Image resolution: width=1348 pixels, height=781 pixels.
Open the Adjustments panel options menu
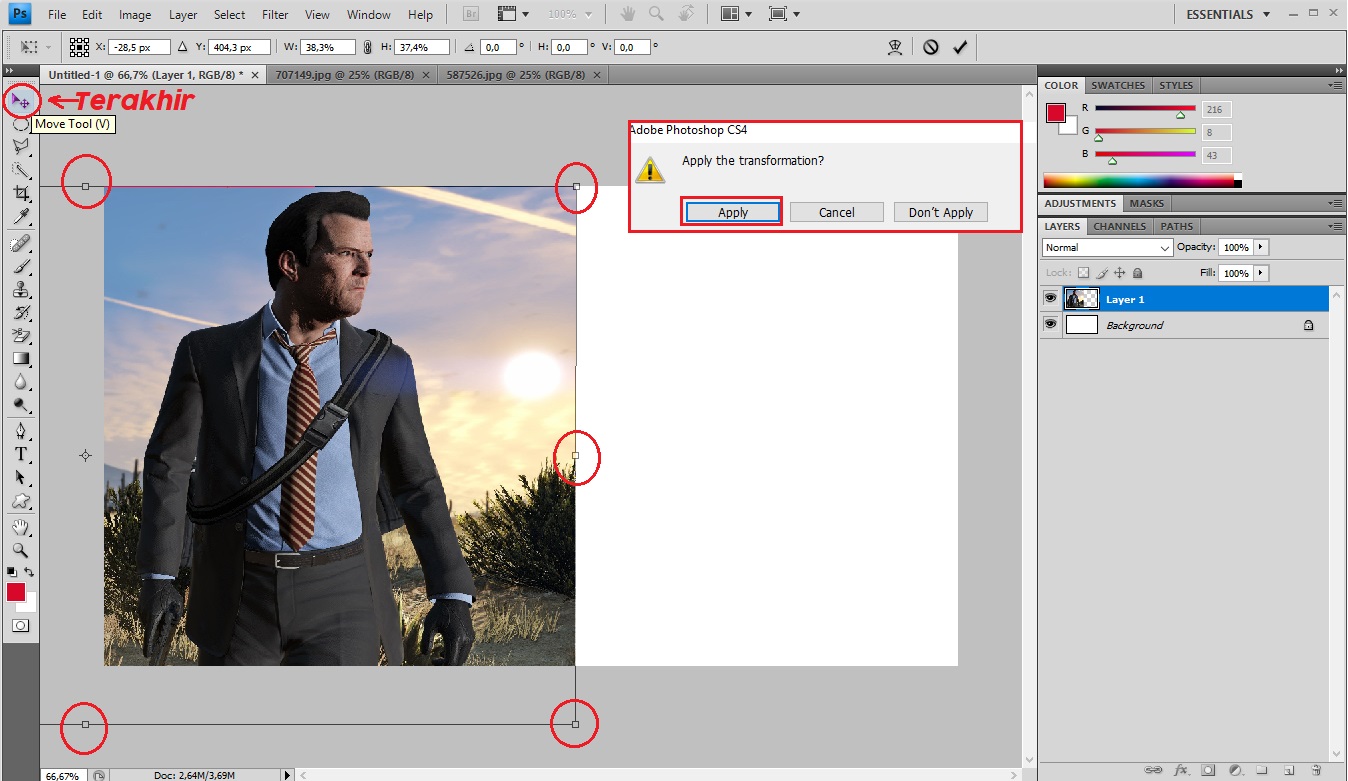point(1336,204)
